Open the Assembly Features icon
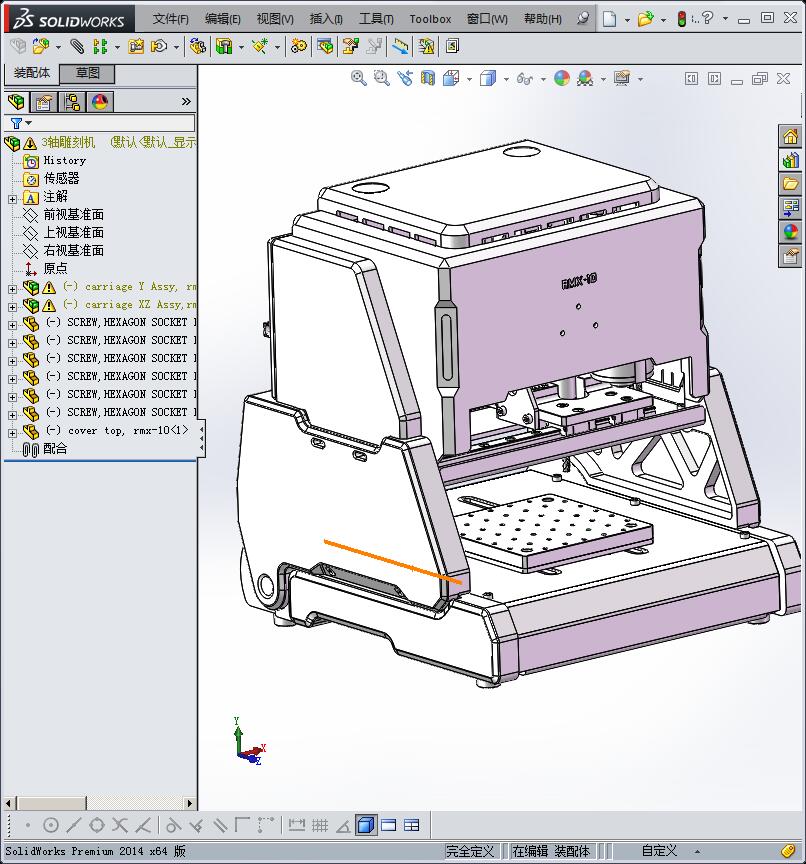 (x=224, y=46)
